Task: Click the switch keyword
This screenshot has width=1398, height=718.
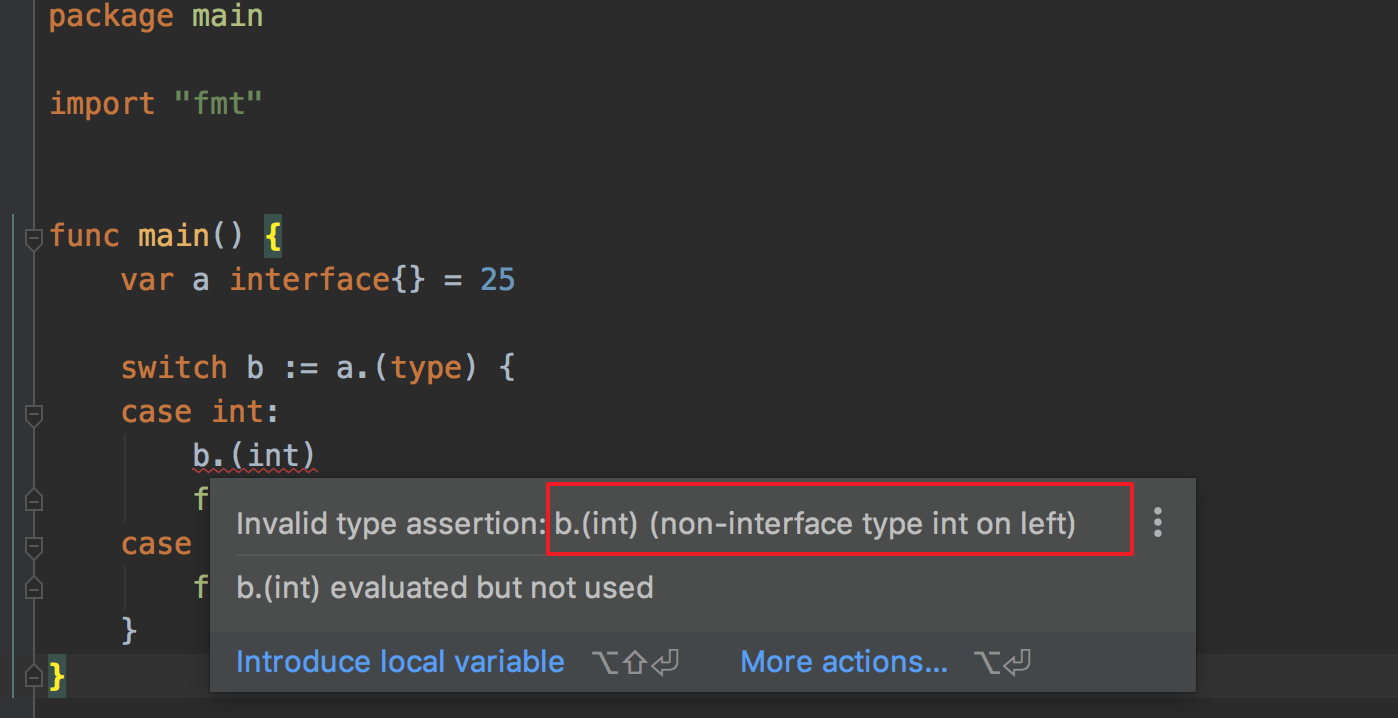Action: coord(174,368)
